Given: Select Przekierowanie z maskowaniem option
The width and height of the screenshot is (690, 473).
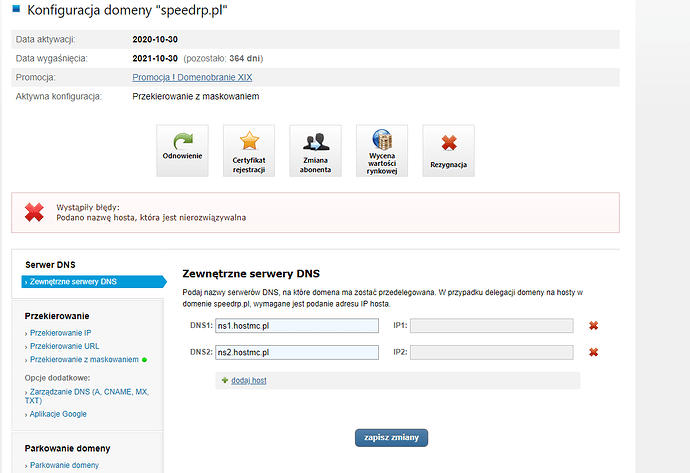Looking at the screenshot, I should point(84,359).
